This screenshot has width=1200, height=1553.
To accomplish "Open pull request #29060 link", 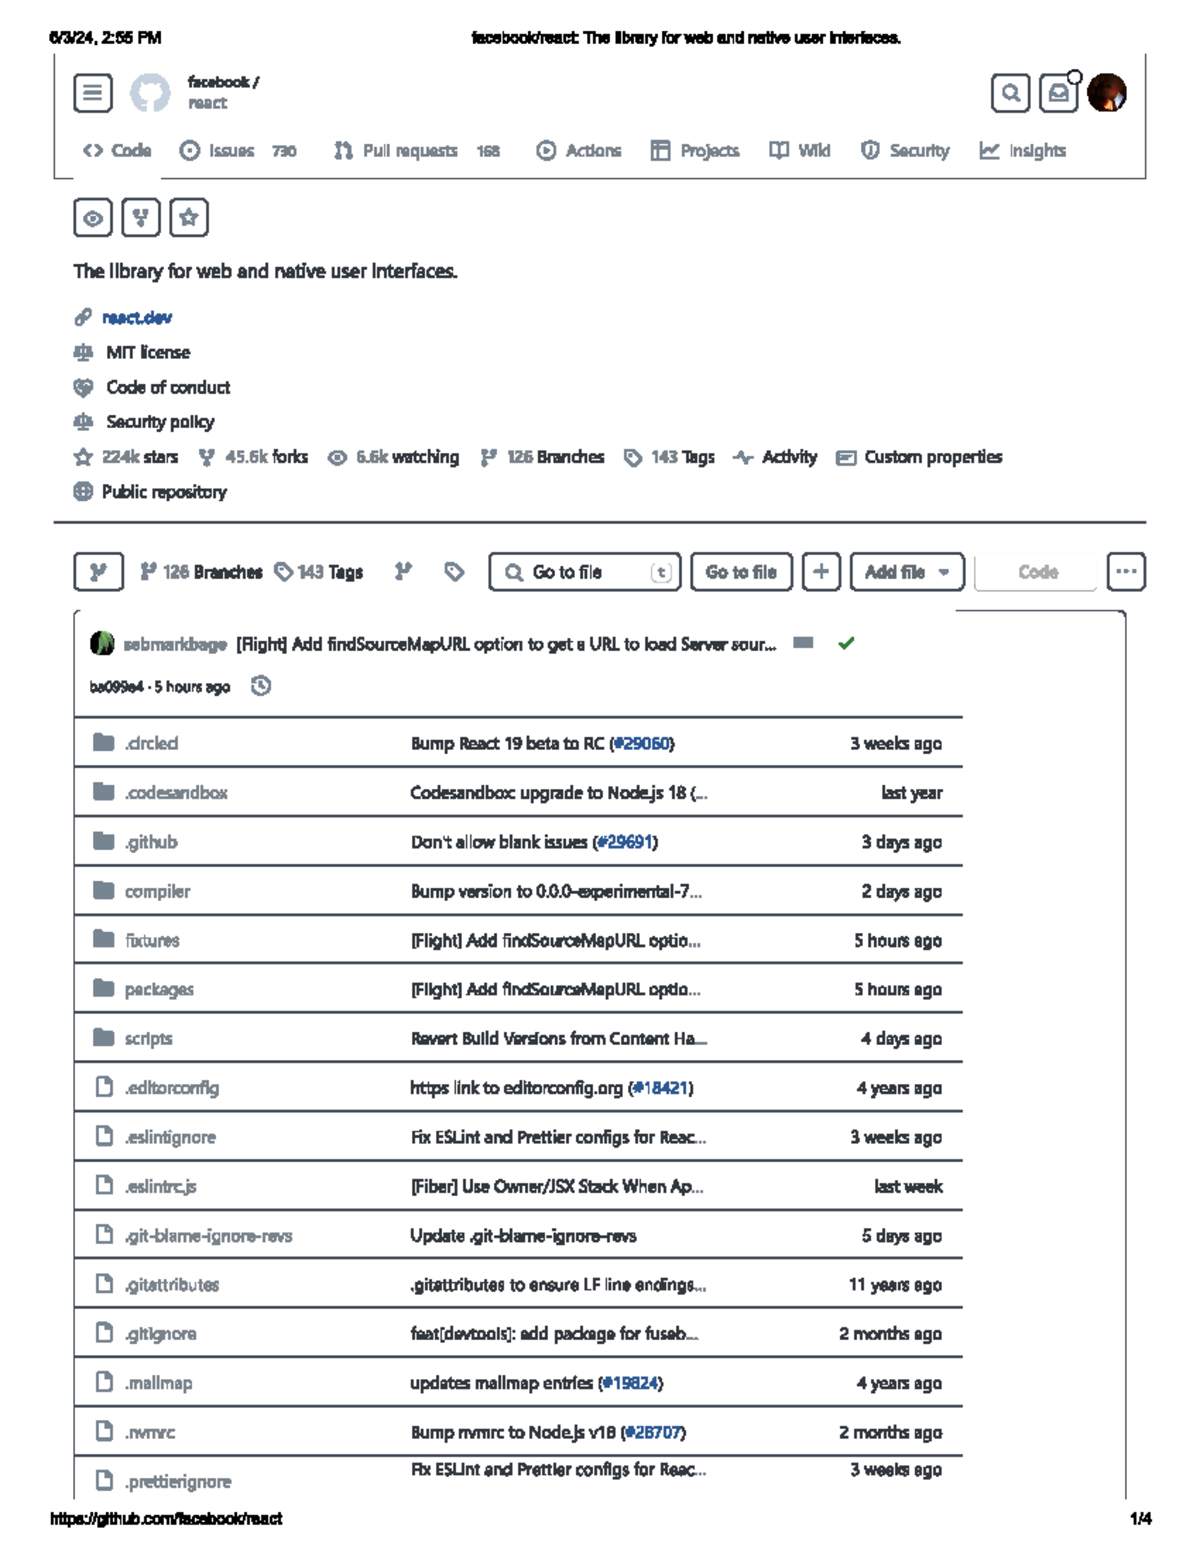I will coord(642,743).
